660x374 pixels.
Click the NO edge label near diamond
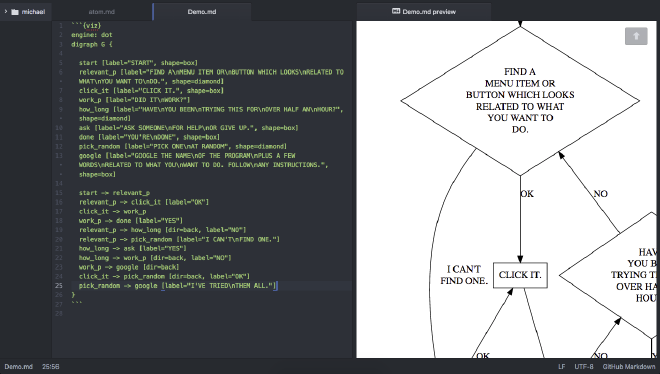tap(600, 194)
